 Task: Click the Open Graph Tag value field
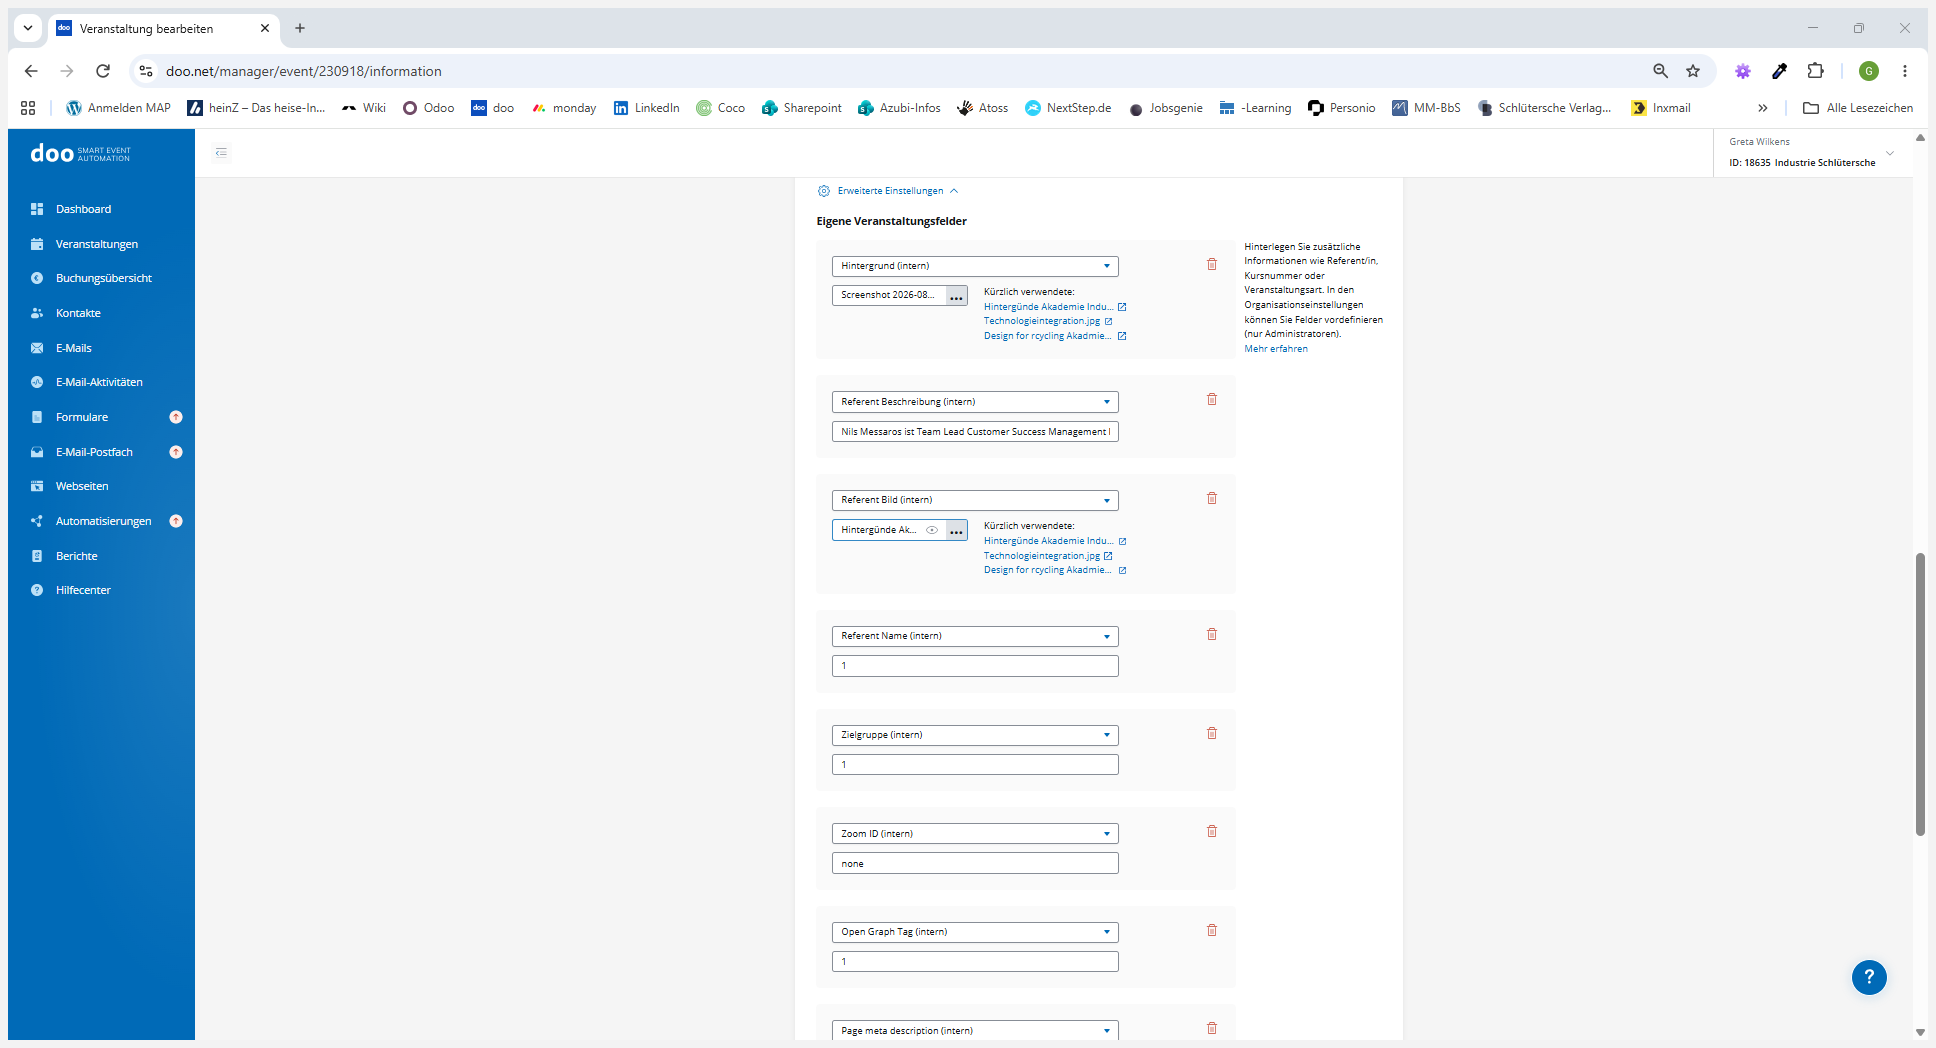tap(975, 962)
